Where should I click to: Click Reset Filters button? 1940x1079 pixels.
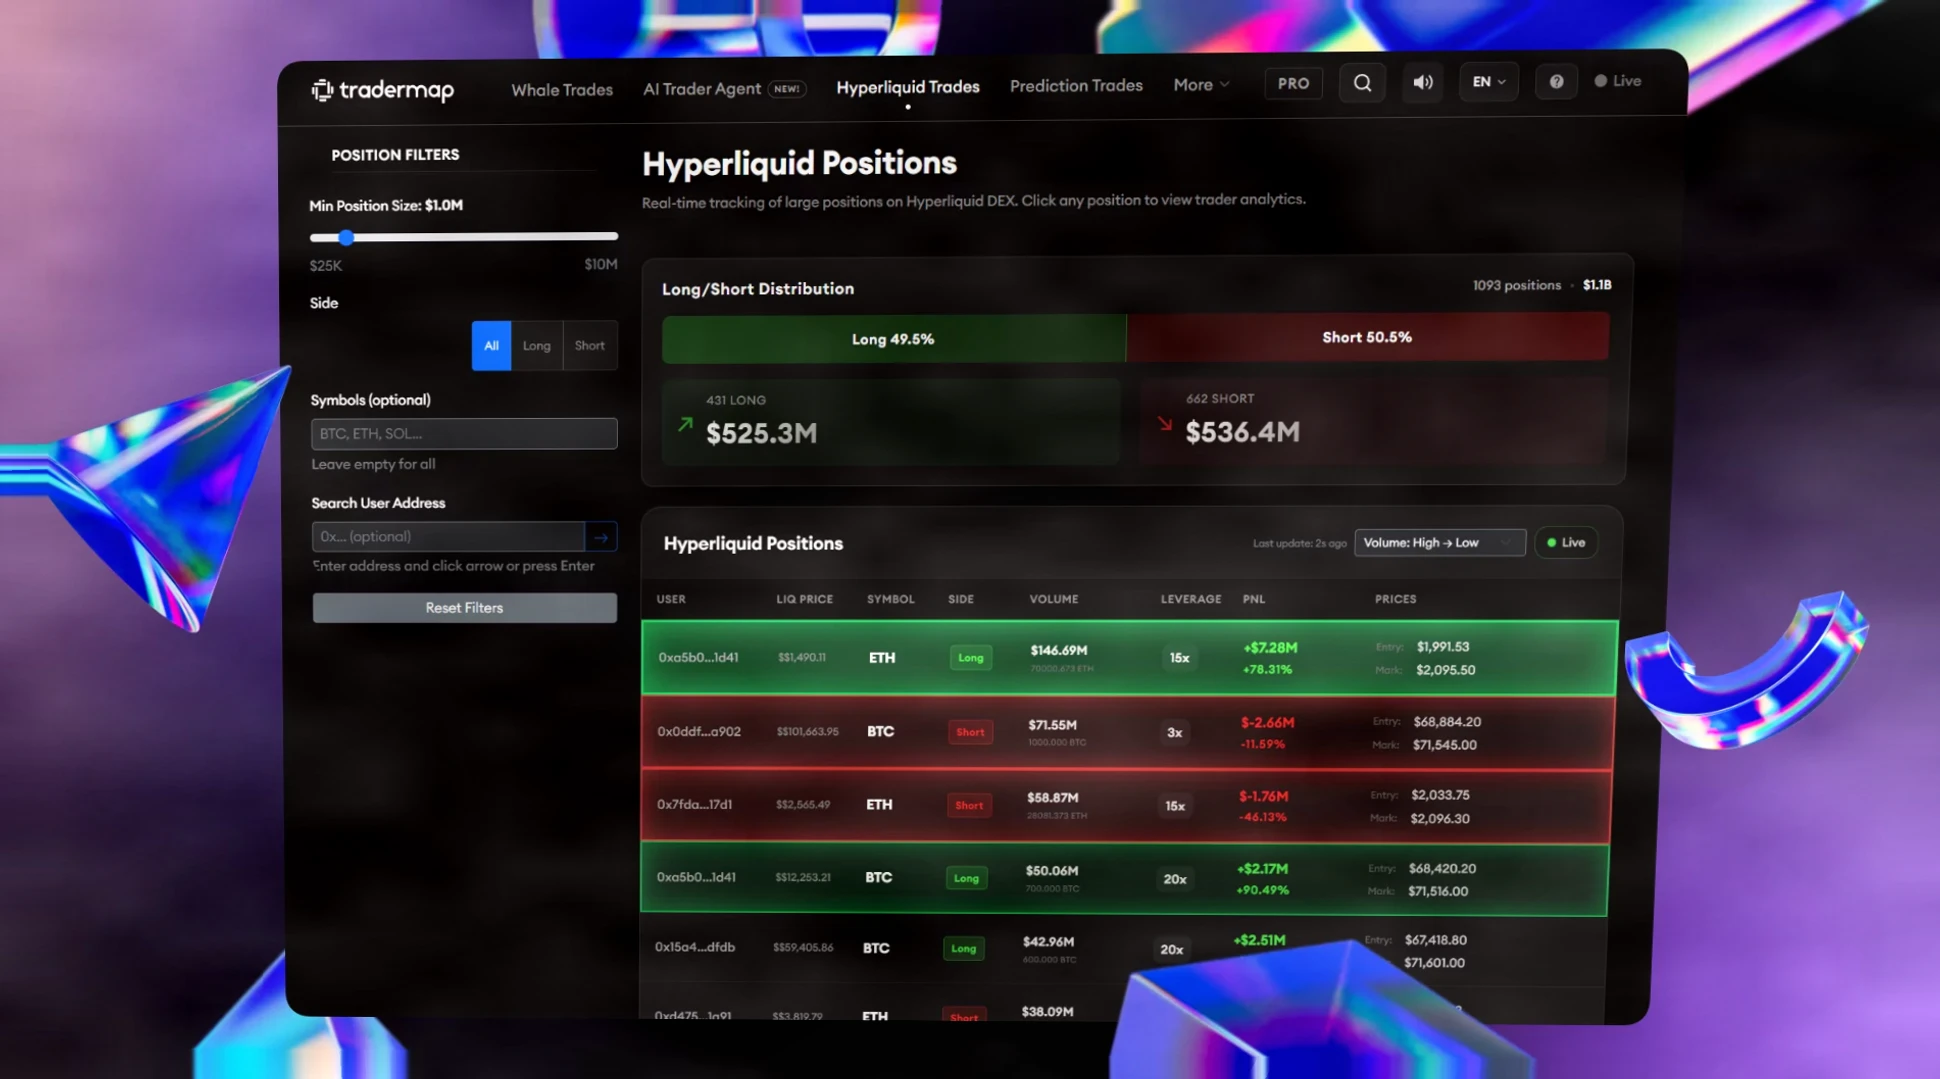[464, 608]
